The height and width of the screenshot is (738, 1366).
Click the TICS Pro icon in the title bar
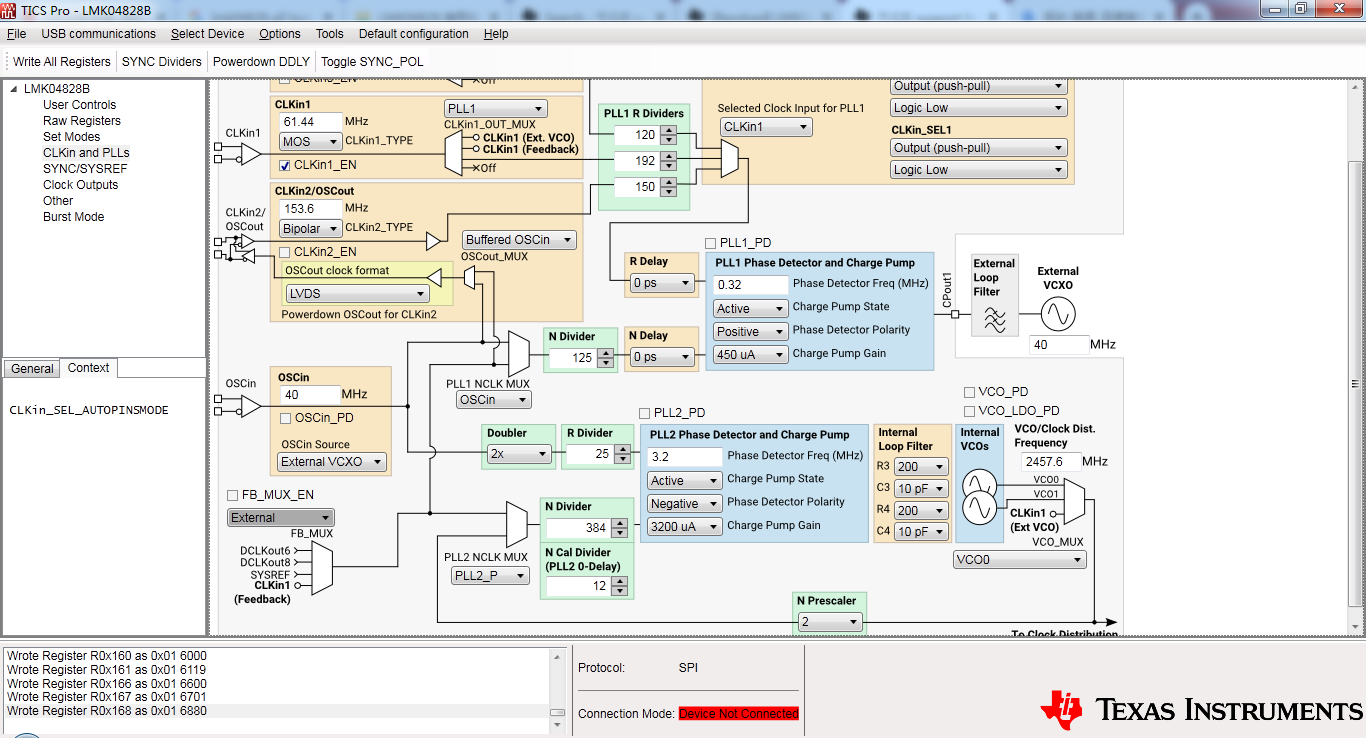8,9
